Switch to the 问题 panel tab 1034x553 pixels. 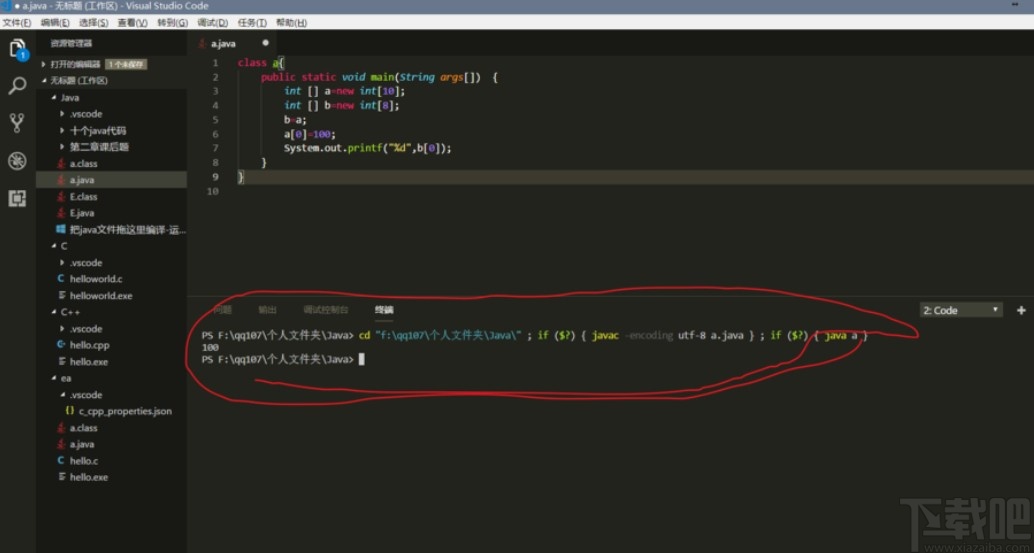(x=222, y=310)
